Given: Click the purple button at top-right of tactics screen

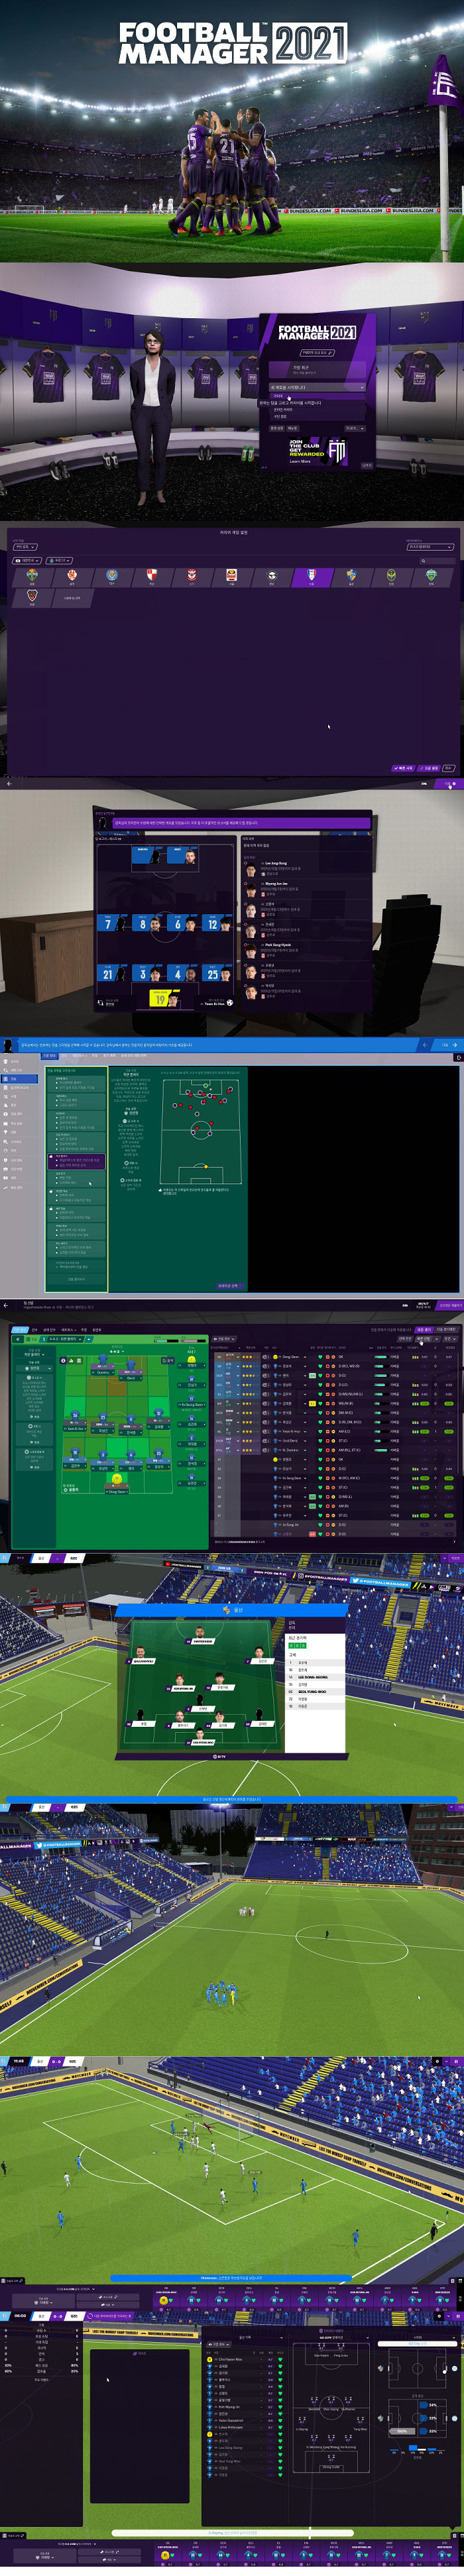Looking at the screenshot, I should 450,1305.
